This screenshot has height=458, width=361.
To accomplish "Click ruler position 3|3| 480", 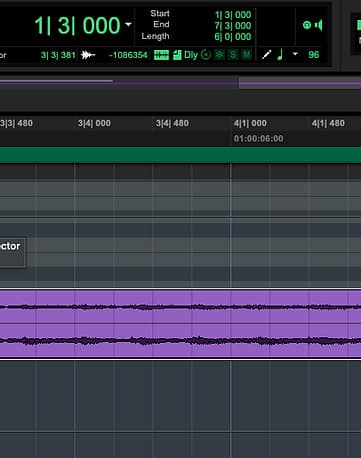I will coord(16,123).
